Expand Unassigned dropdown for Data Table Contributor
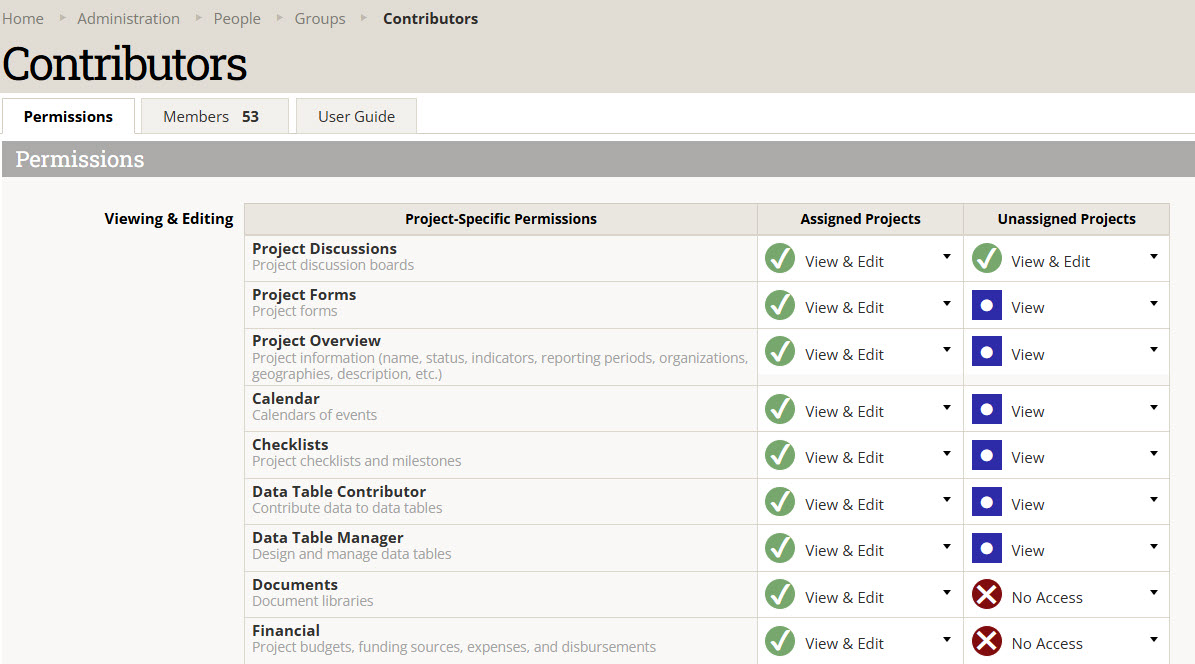1195x664 pixels. (x=1153, y=500)
